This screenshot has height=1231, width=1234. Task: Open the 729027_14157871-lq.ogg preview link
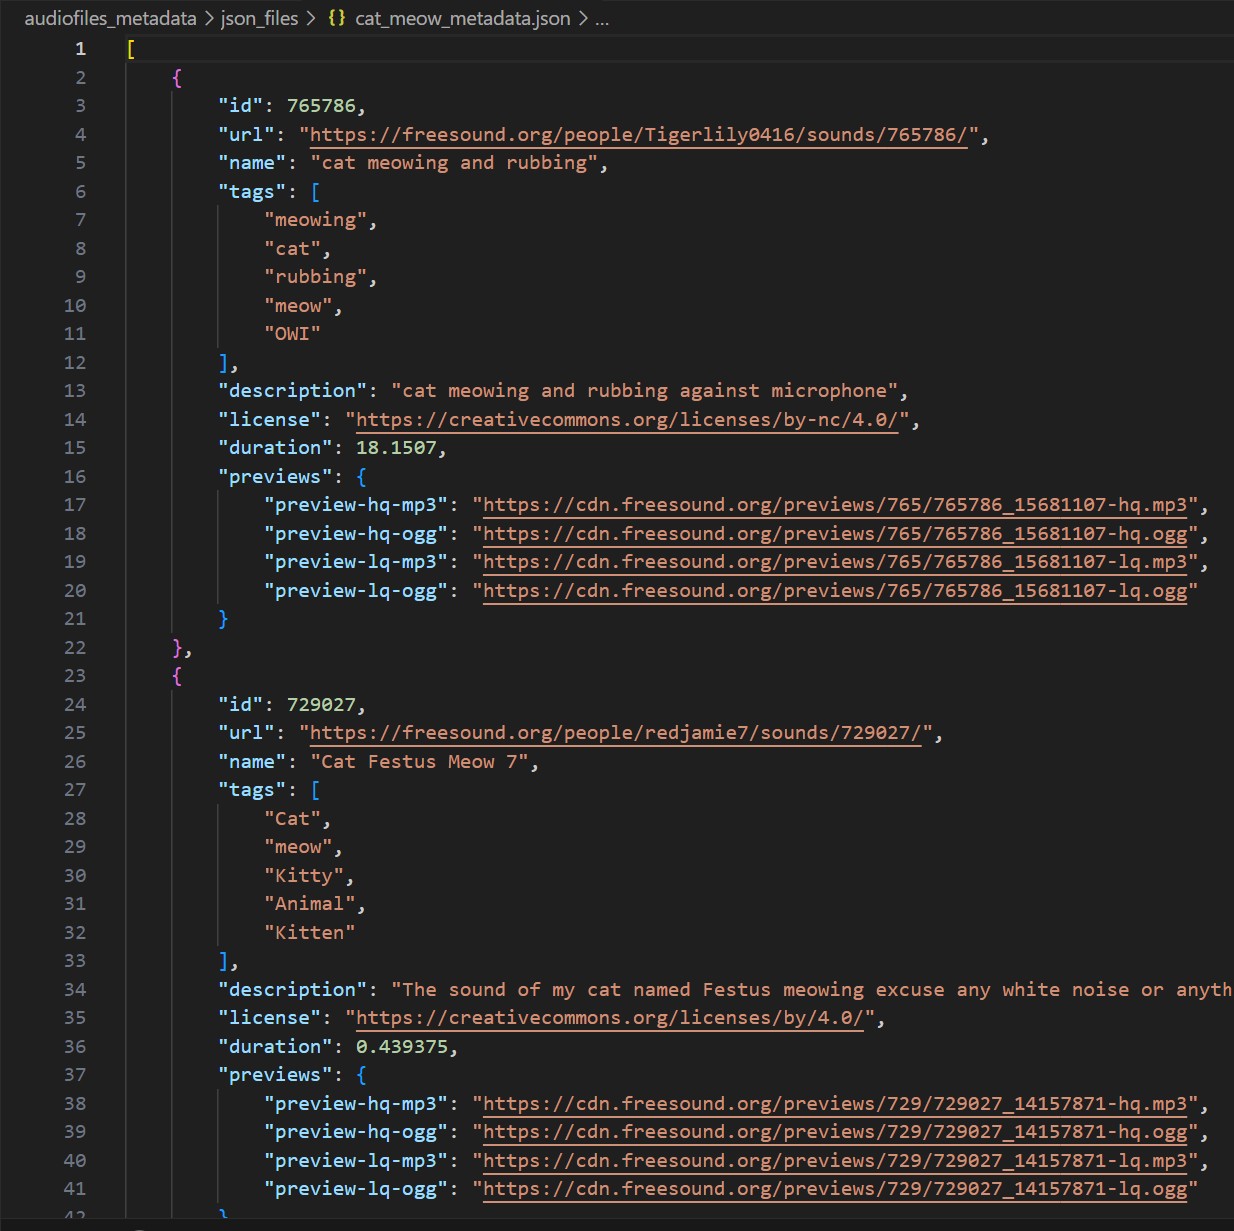(x=835, y=1189)
